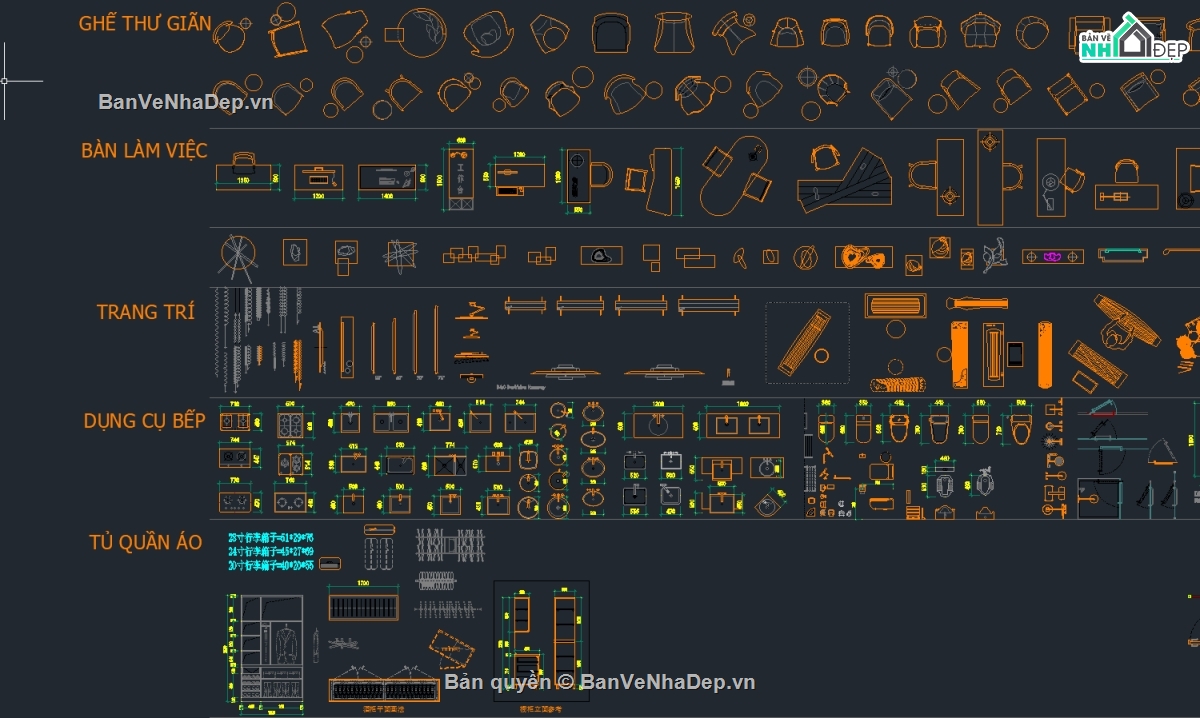Click the BanVeNhaDep.vn watermark at top-left
The width and height of the screenshot is (1200, 718).
185,101
